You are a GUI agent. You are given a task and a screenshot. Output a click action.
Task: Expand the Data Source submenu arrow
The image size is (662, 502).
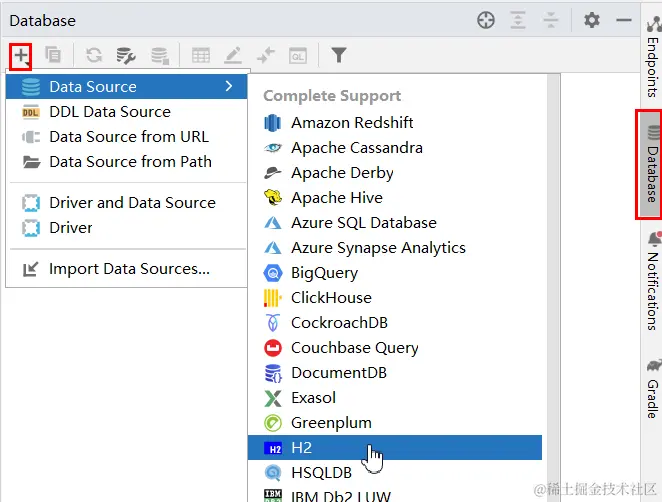229,87
